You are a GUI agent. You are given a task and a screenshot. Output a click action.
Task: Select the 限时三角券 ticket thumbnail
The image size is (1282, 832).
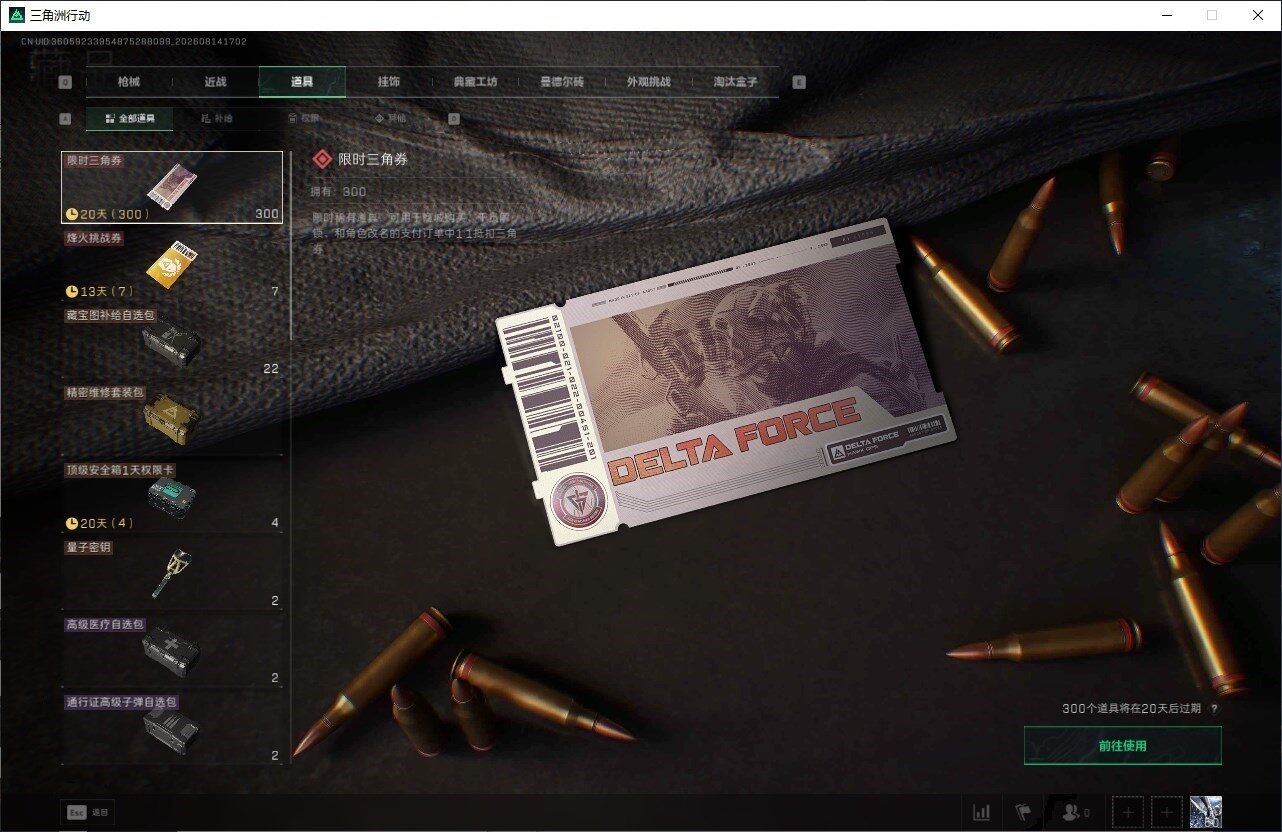tap(172, 186)
